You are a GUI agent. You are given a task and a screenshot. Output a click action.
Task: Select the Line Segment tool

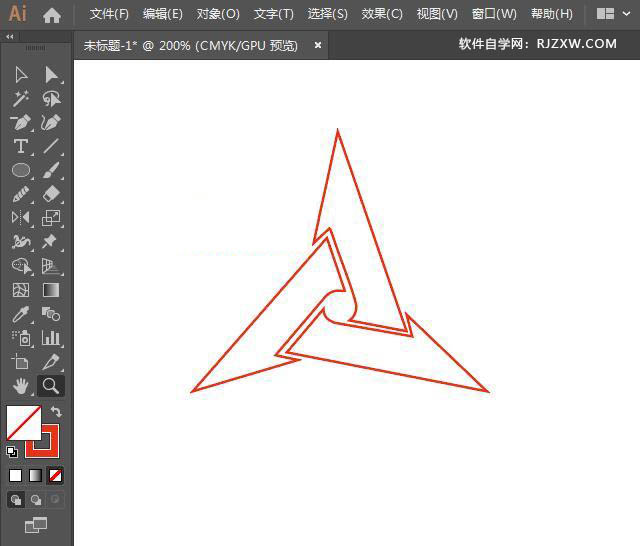[x=51, y=146]
